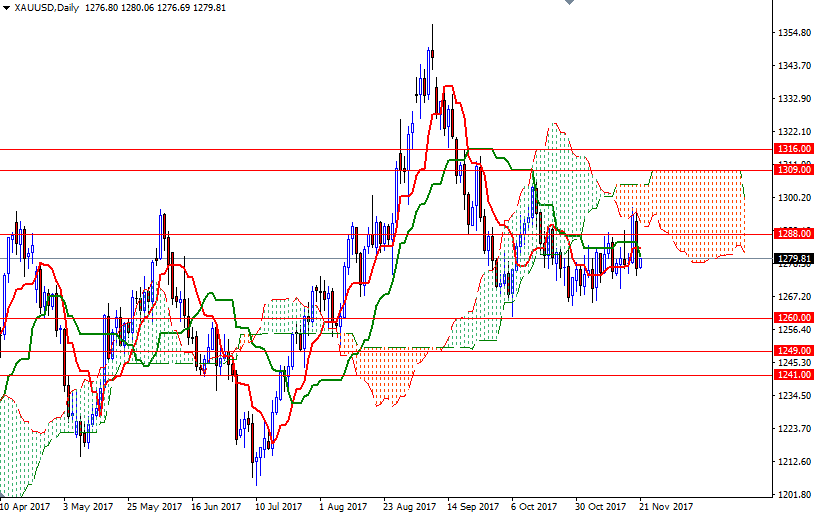Click the 6 Oct 2017 date label

click(x=533, y=506)
